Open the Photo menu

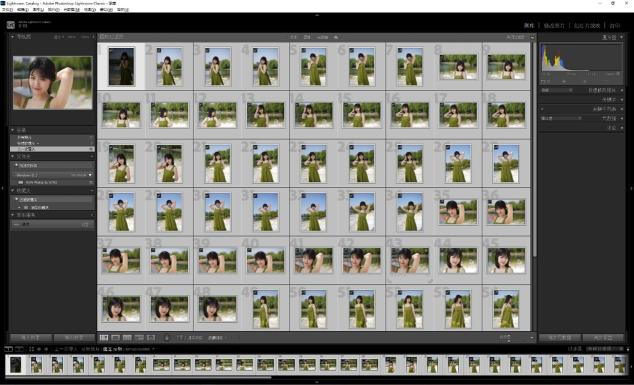coord(54,9)
